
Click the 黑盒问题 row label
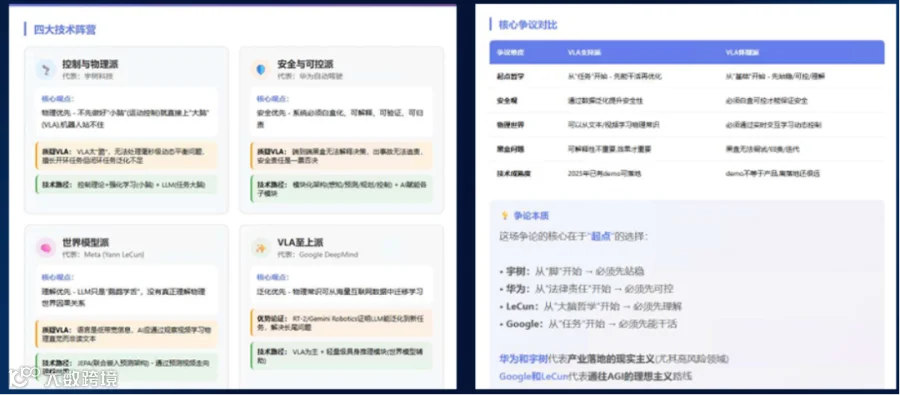coord(510,149)
